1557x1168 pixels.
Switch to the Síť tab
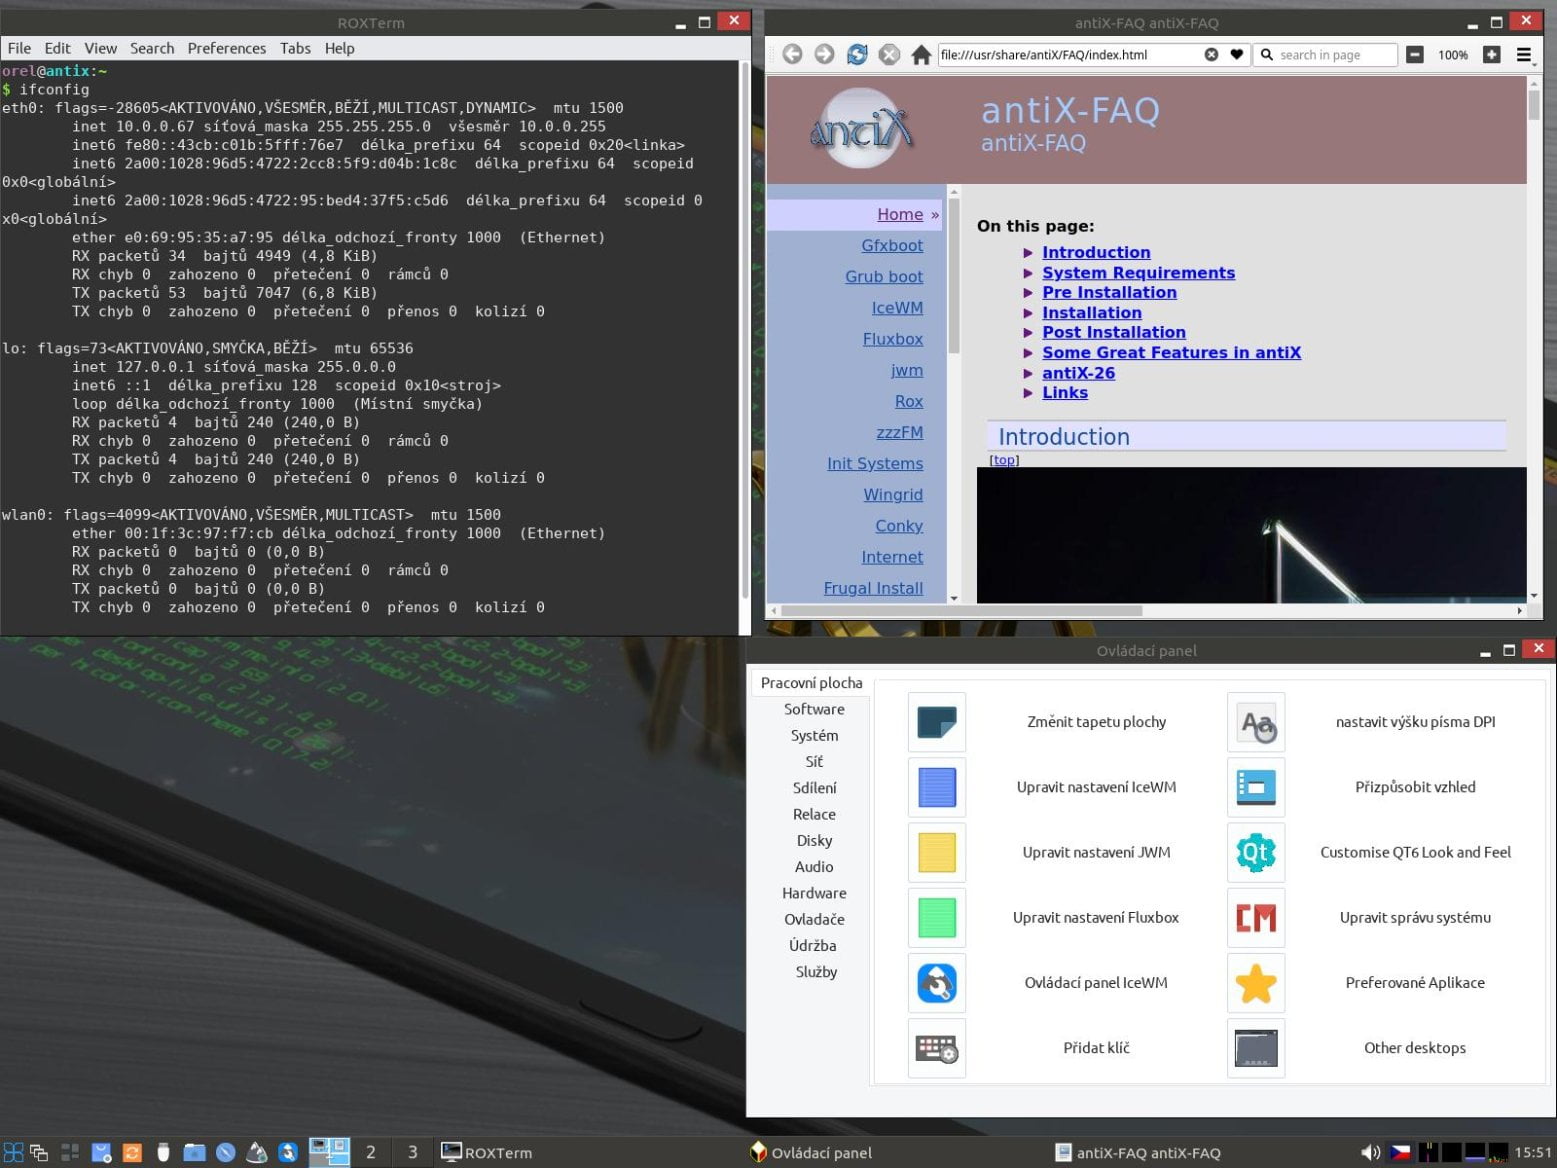point(814,761)
